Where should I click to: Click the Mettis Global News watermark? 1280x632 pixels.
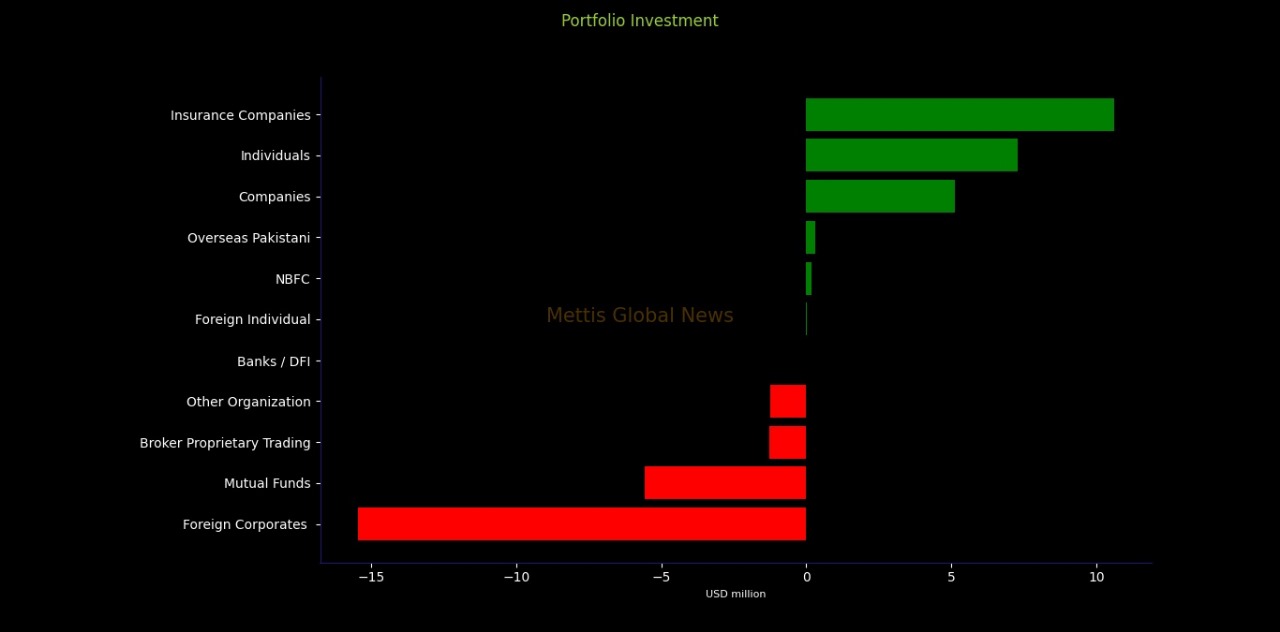tap(639, 316)
